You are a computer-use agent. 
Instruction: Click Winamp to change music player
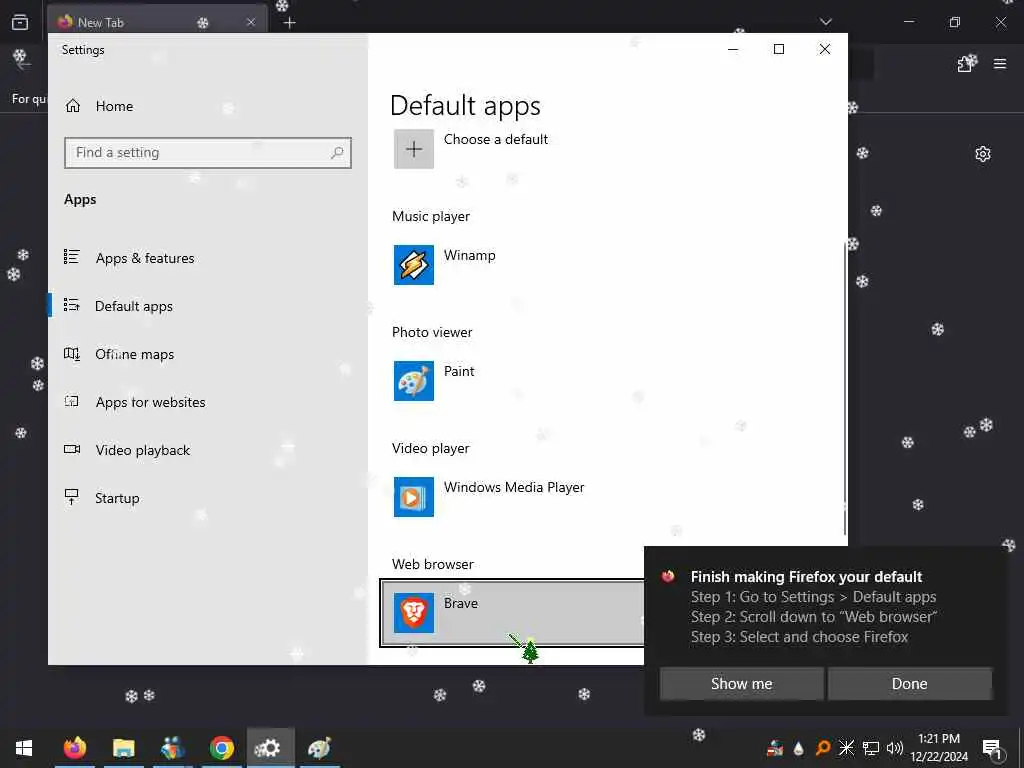click(470, 255)
